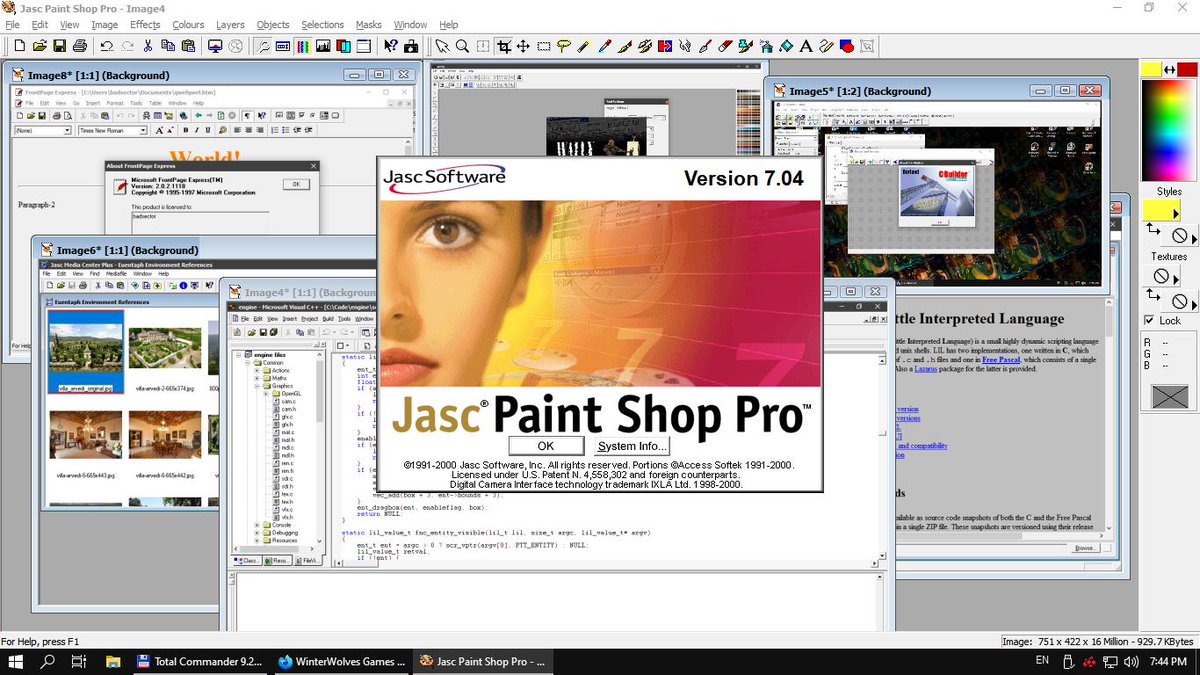Click the System Info... button

pyautogui.click(x=631, y=446)
